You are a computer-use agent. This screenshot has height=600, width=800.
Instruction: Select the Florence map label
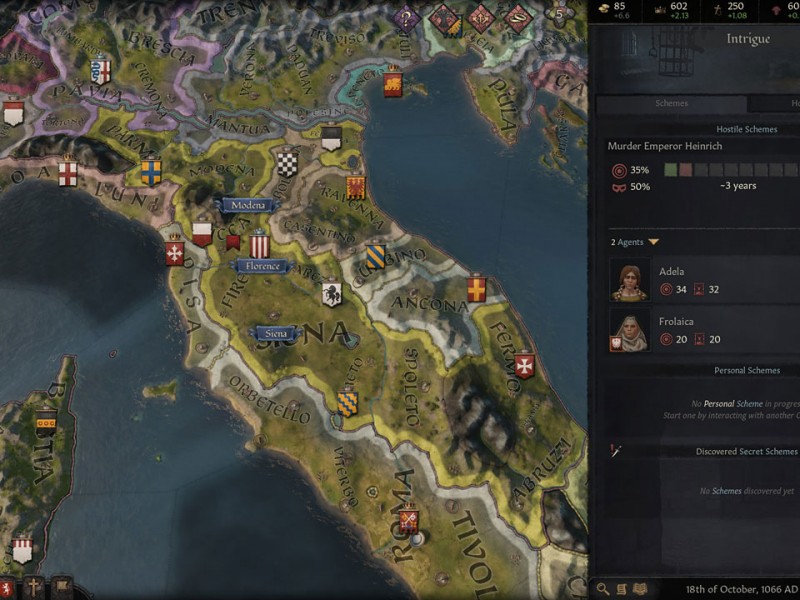[262, 266]
